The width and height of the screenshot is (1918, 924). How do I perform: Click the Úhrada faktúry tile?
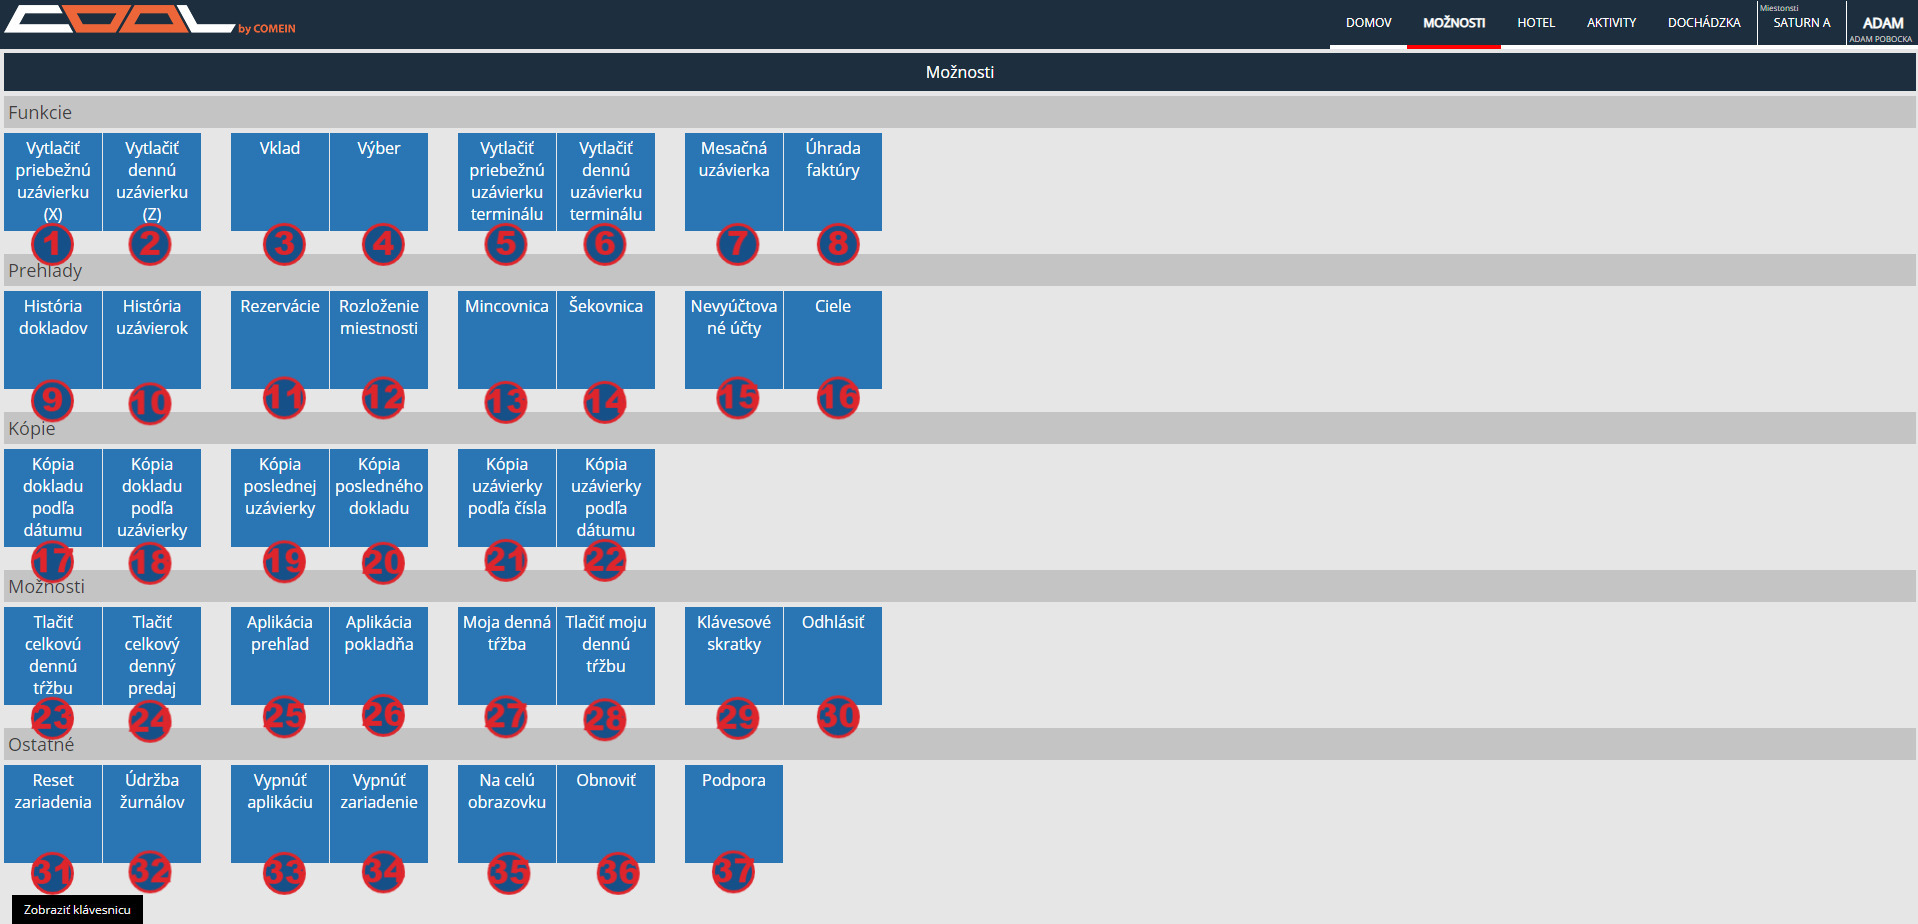[833, 181]
